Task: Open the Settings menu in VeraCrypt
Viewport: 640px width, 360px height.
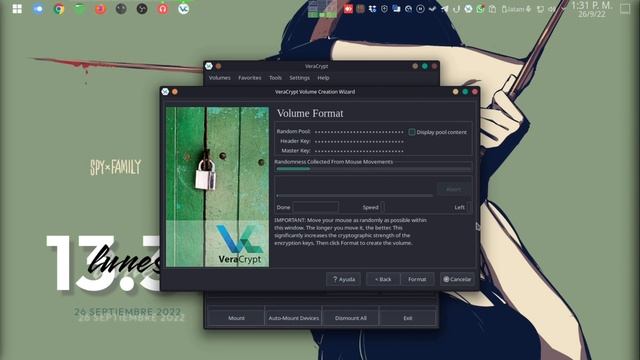Action: pyautogui.click(x=300, y=78)
